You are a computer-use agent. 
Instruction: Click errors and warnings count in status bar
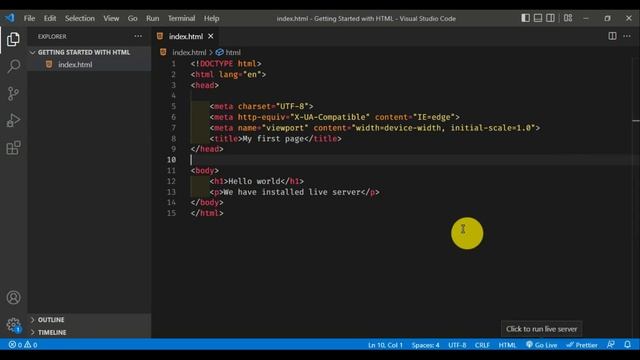coord(23,344)
